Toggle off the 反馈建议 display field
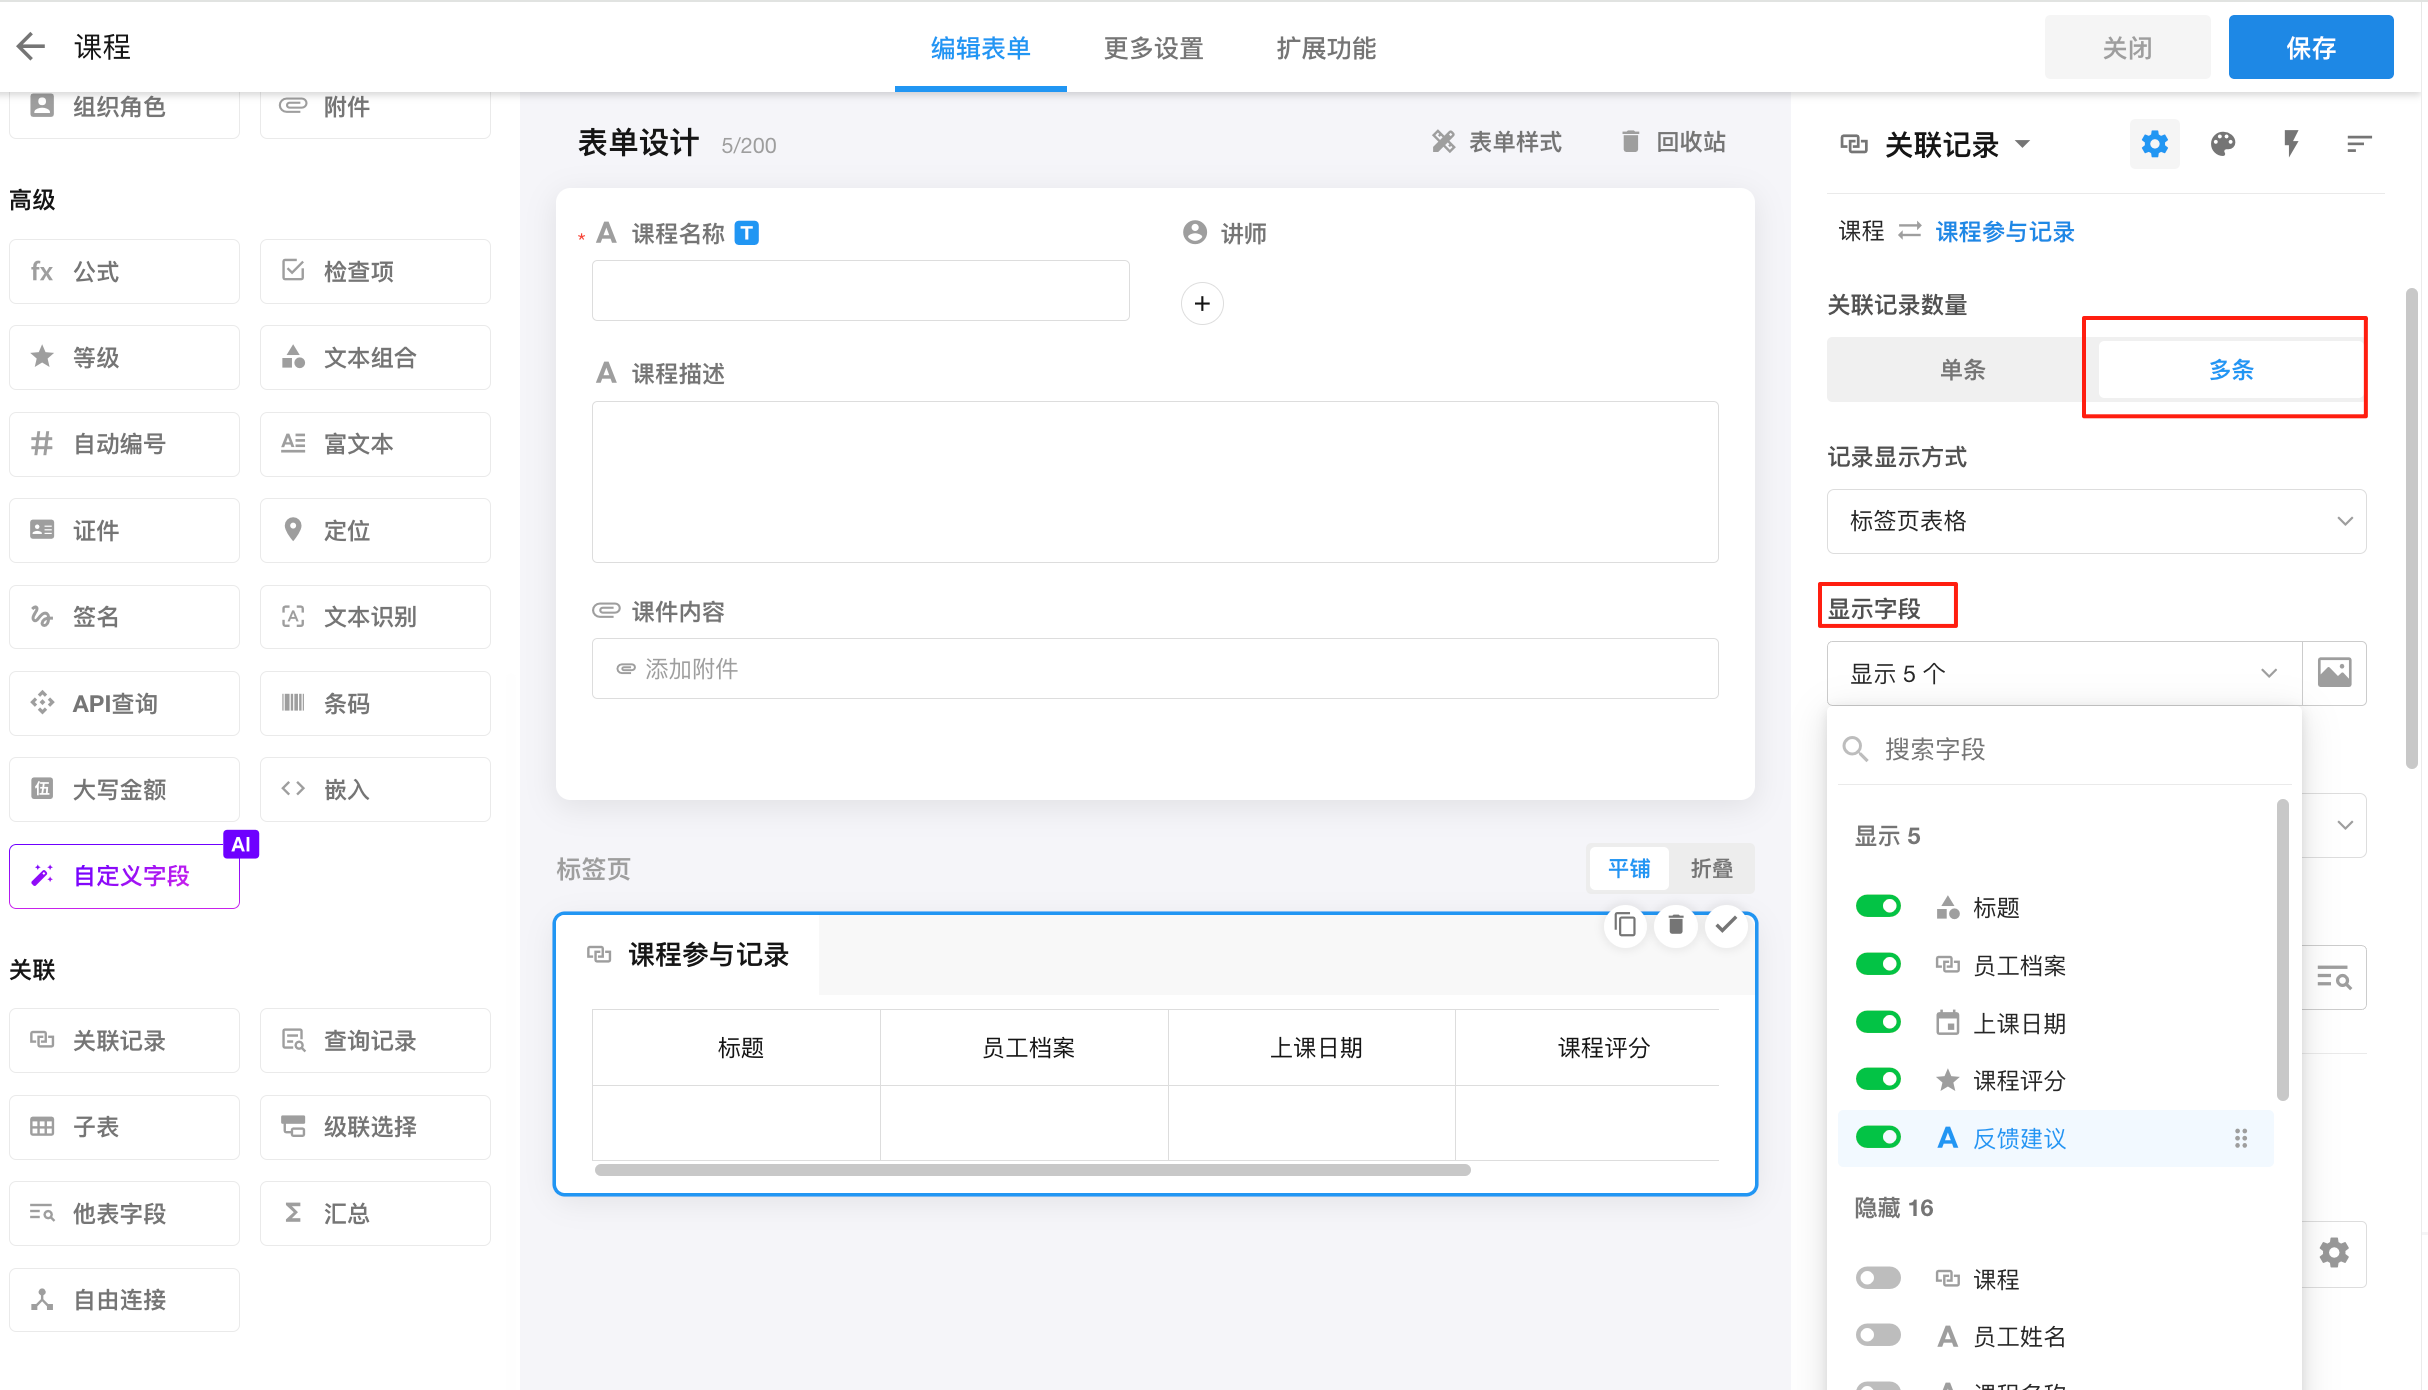Image resolution: width=2428 pixels, height=1390 pixels. [1878, 1137]
